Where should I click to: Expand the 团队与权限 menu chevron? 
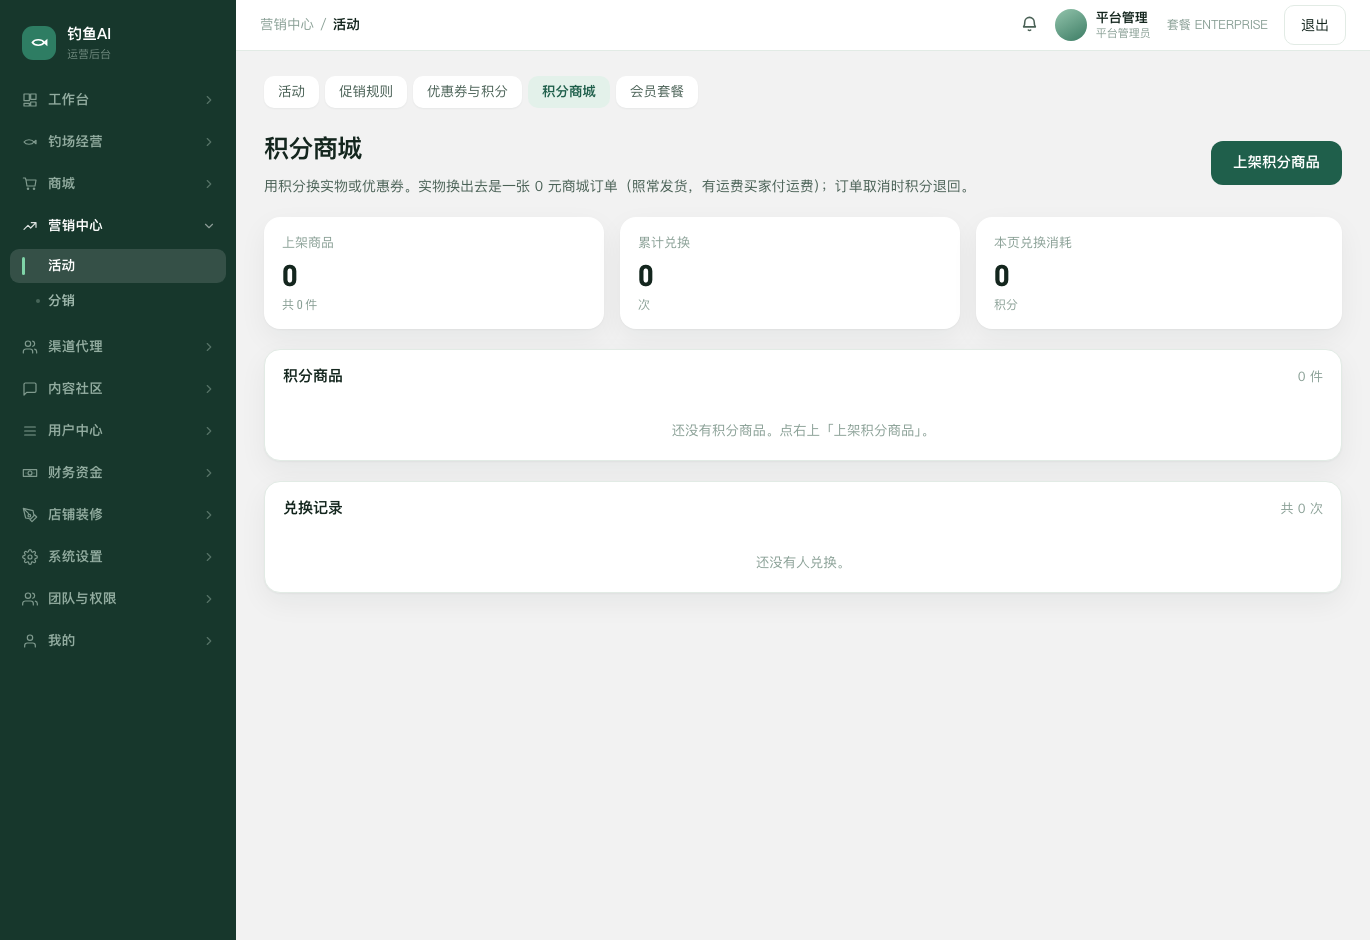(x=209, y=599)
